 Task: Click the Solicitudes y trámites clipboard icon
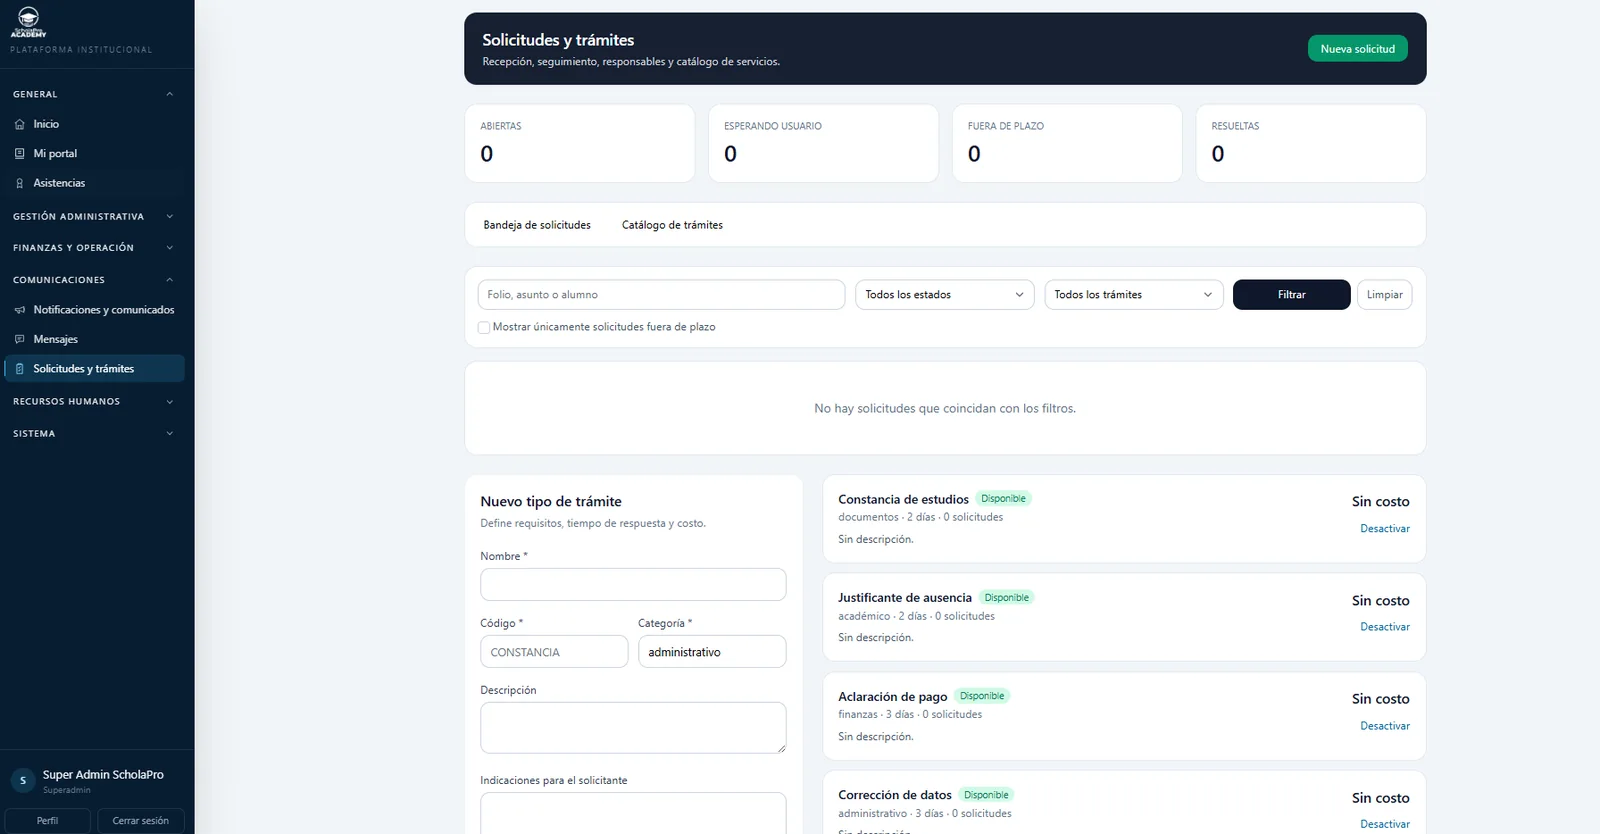pos(19,369)
